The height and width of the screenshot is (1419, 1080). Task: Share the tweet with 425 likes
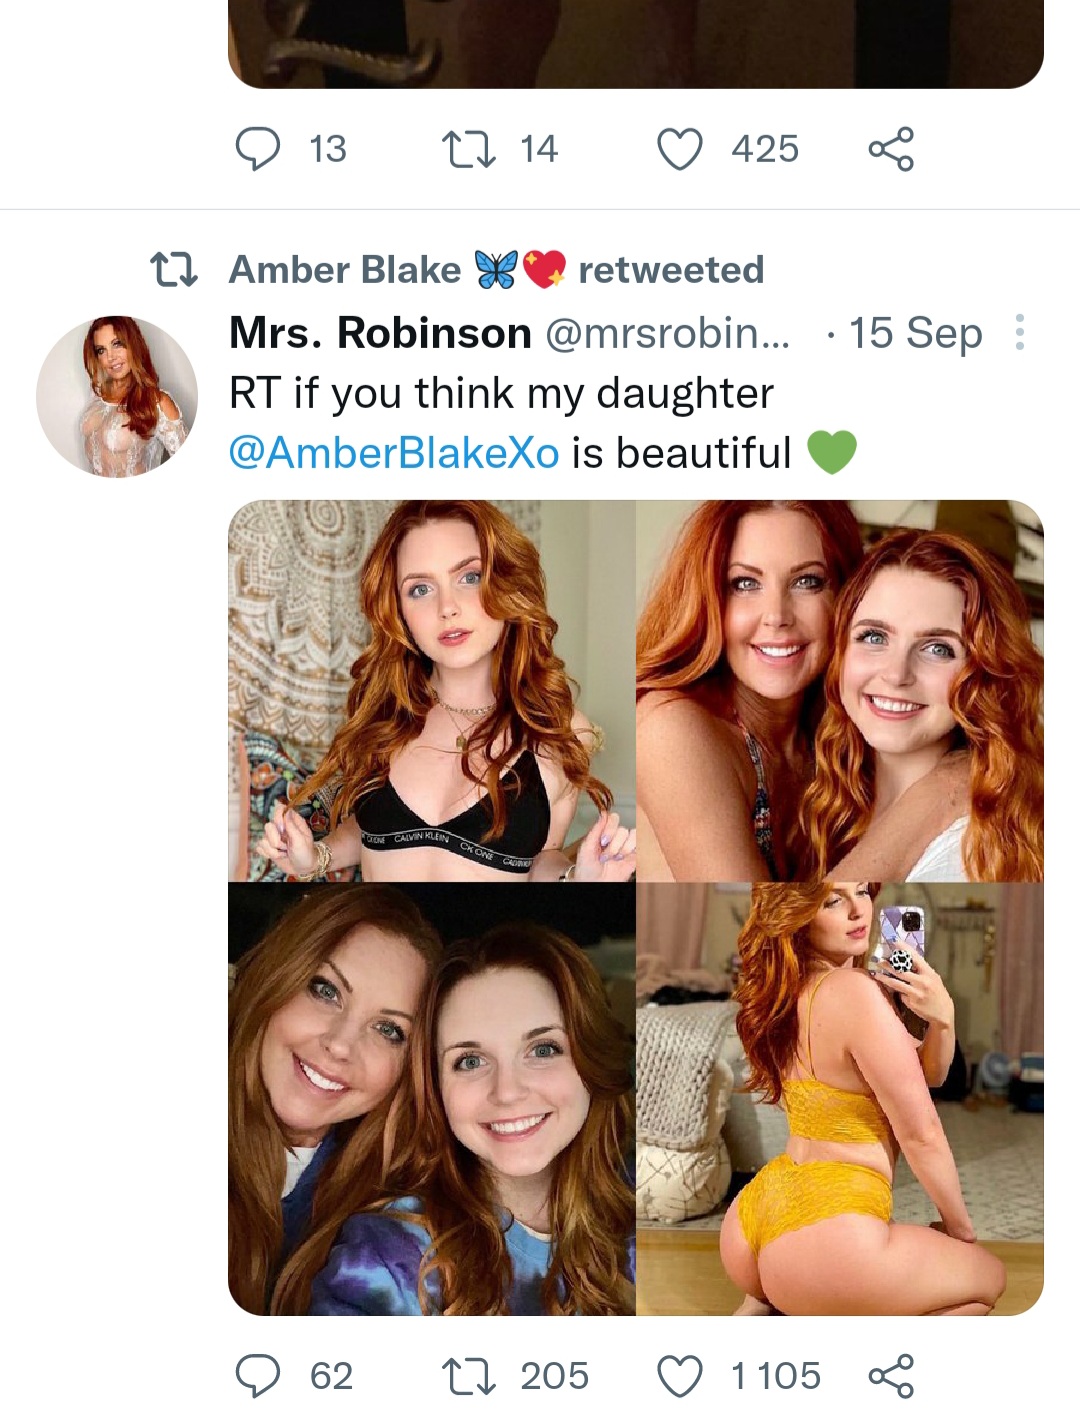click(890, 149)
